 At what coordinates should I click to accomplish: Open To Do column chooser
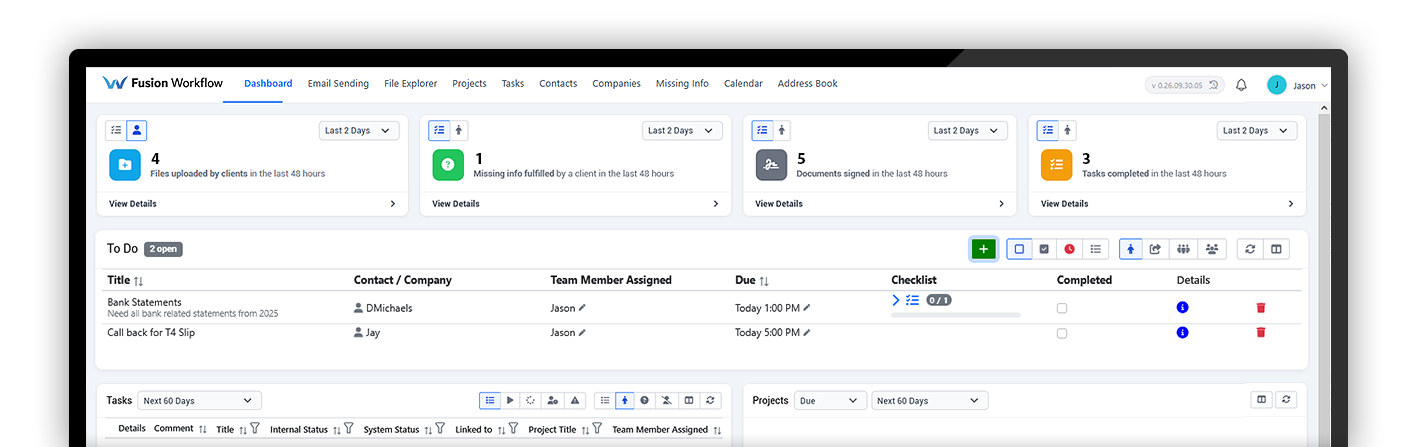(x=1276, y=249)
